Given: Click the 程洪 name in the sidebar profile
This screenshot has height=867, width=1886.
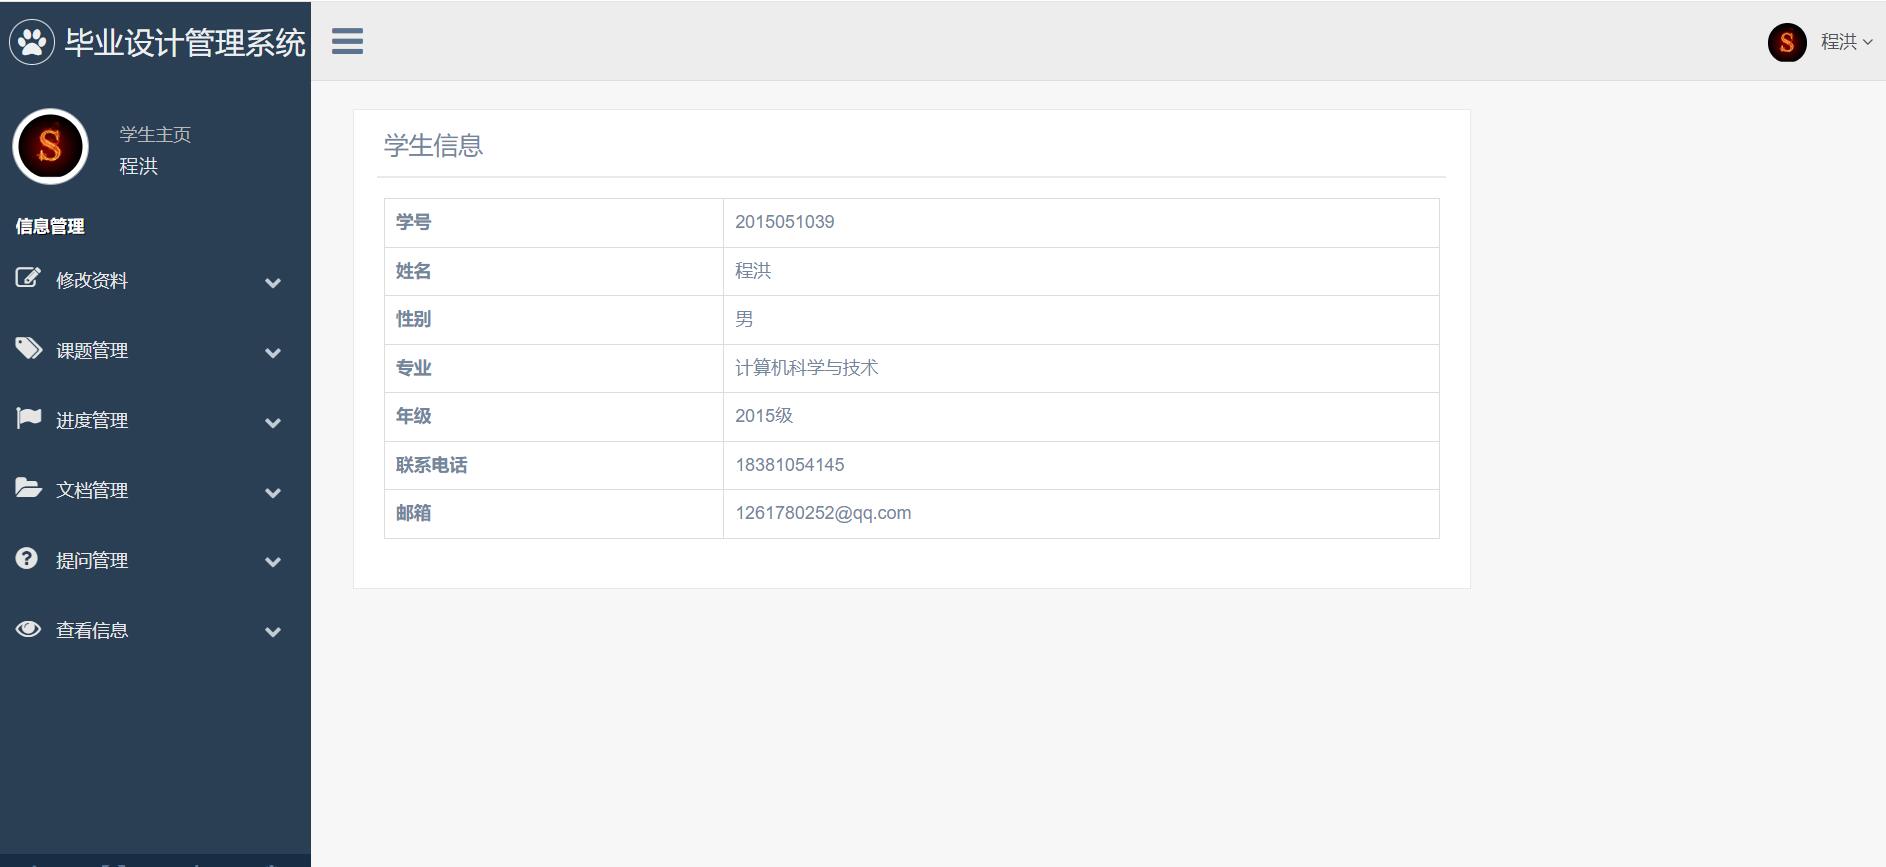Looking at the screenshot, I should tap(139, 166).
